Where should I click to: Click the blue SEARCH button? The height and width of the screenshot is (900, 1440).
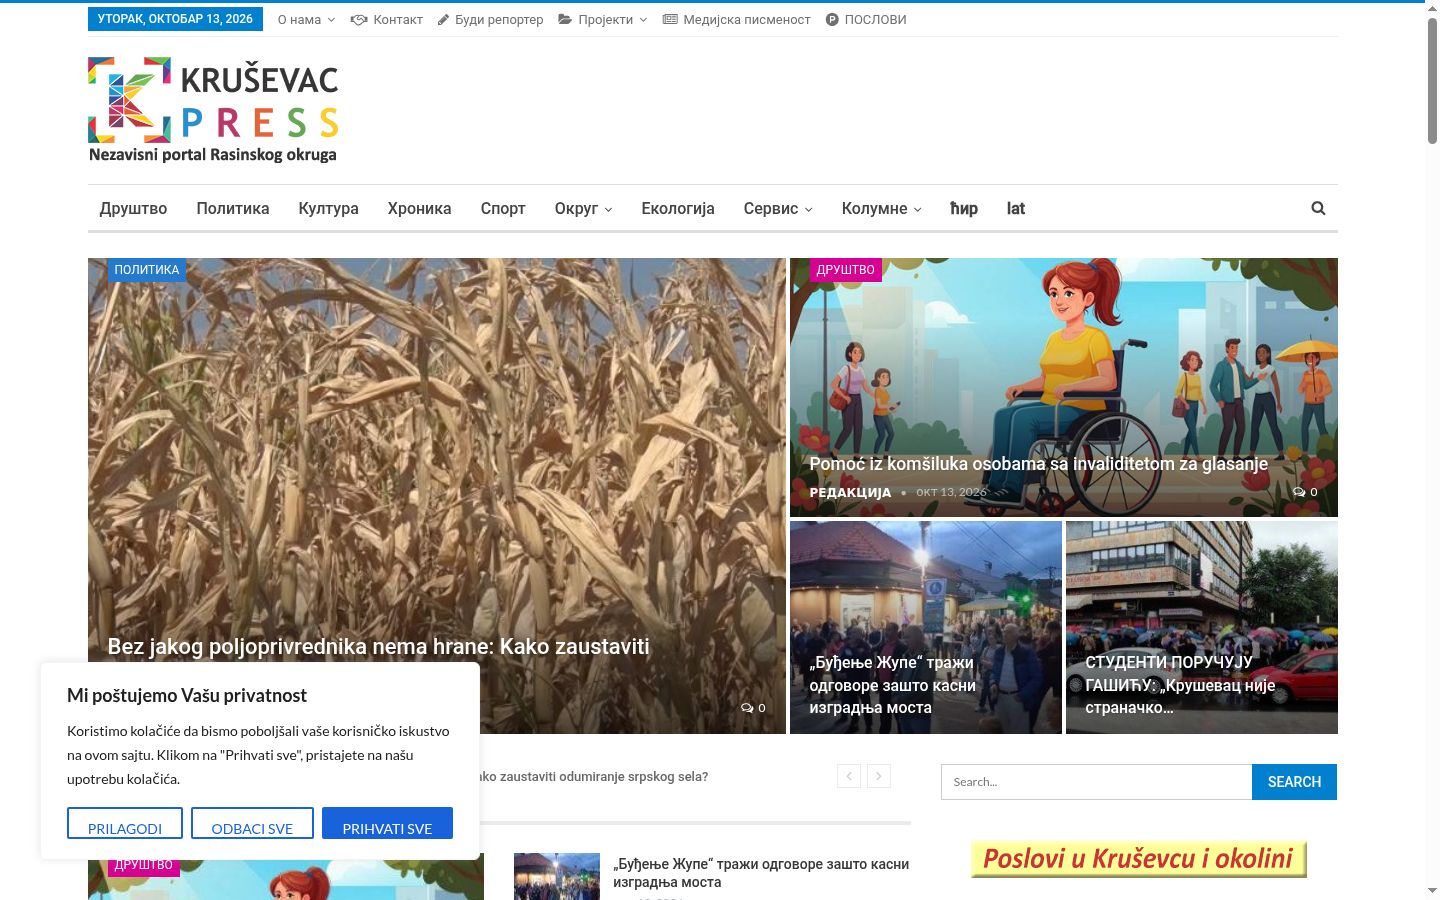[x=1294, y=782]
